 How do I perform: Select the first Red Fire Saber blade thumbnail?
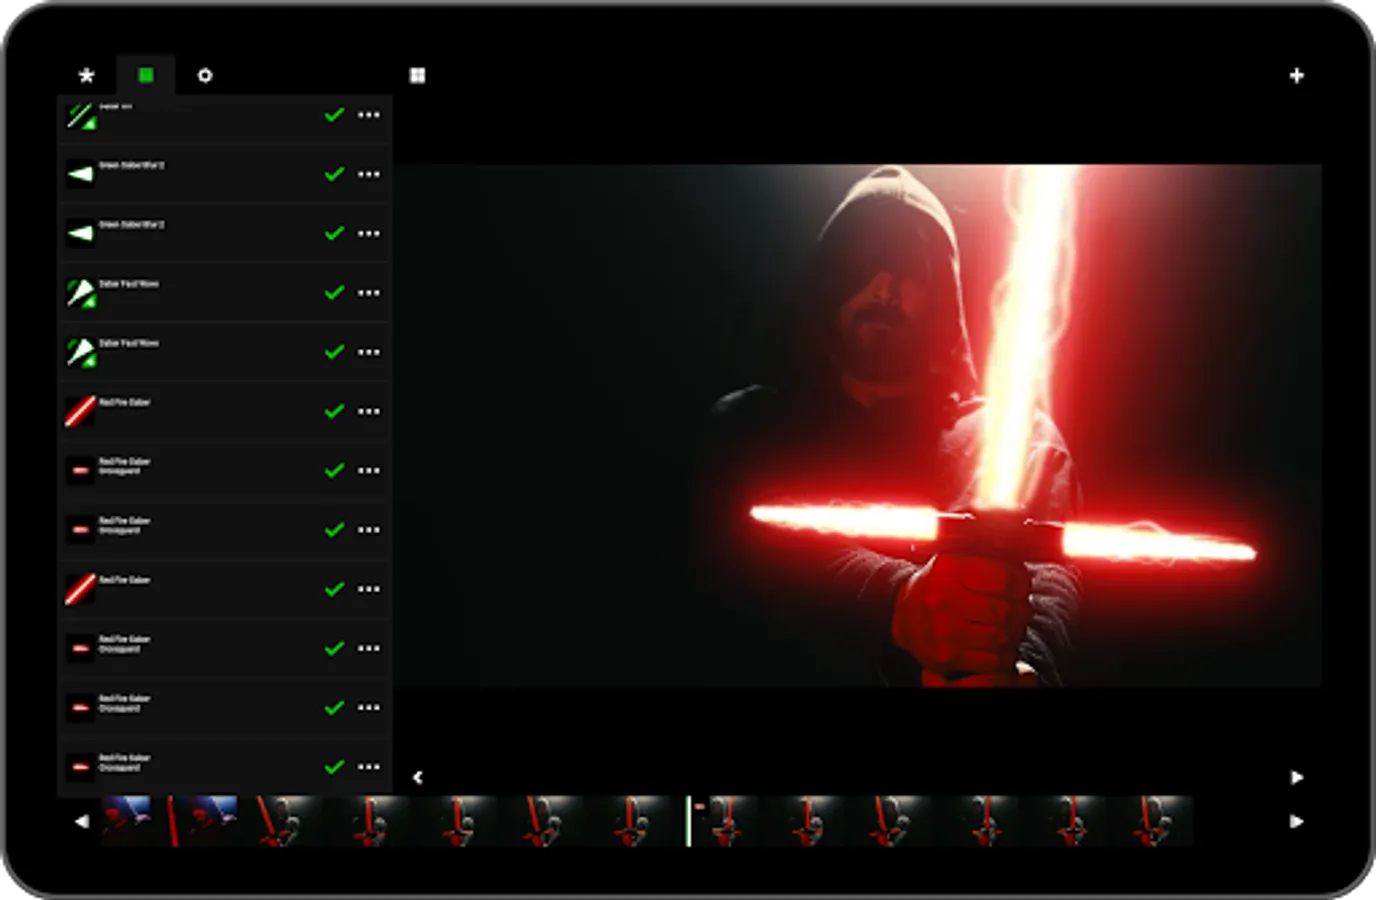click(81, 411)
